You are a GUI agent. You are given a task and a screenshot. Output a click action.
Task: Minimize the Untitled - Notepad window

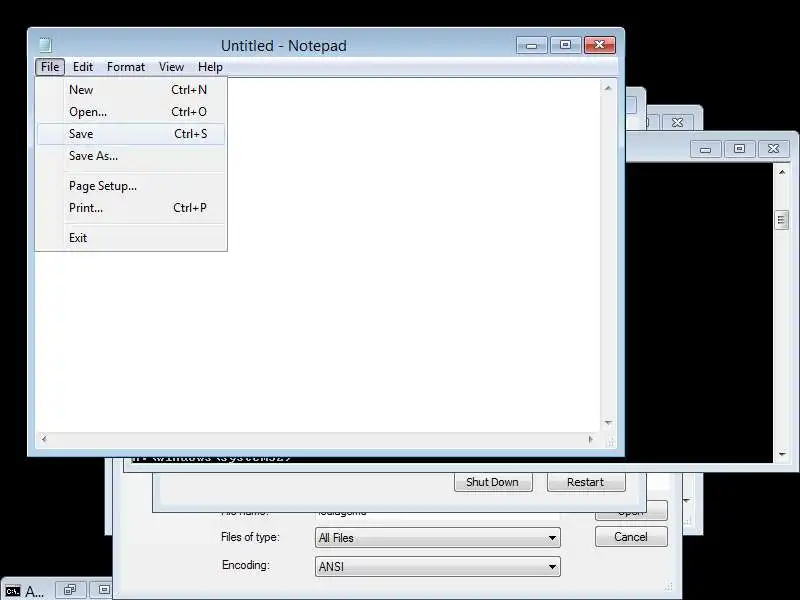pyautogui.click(x=531, y=45)
